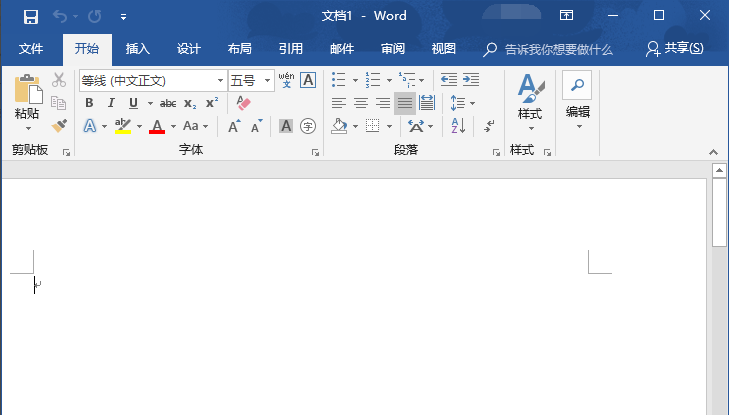The image size is (729, 415).
Task: Toggle character shading A icon
Action: pyautogui.click(x=286, y=126)
